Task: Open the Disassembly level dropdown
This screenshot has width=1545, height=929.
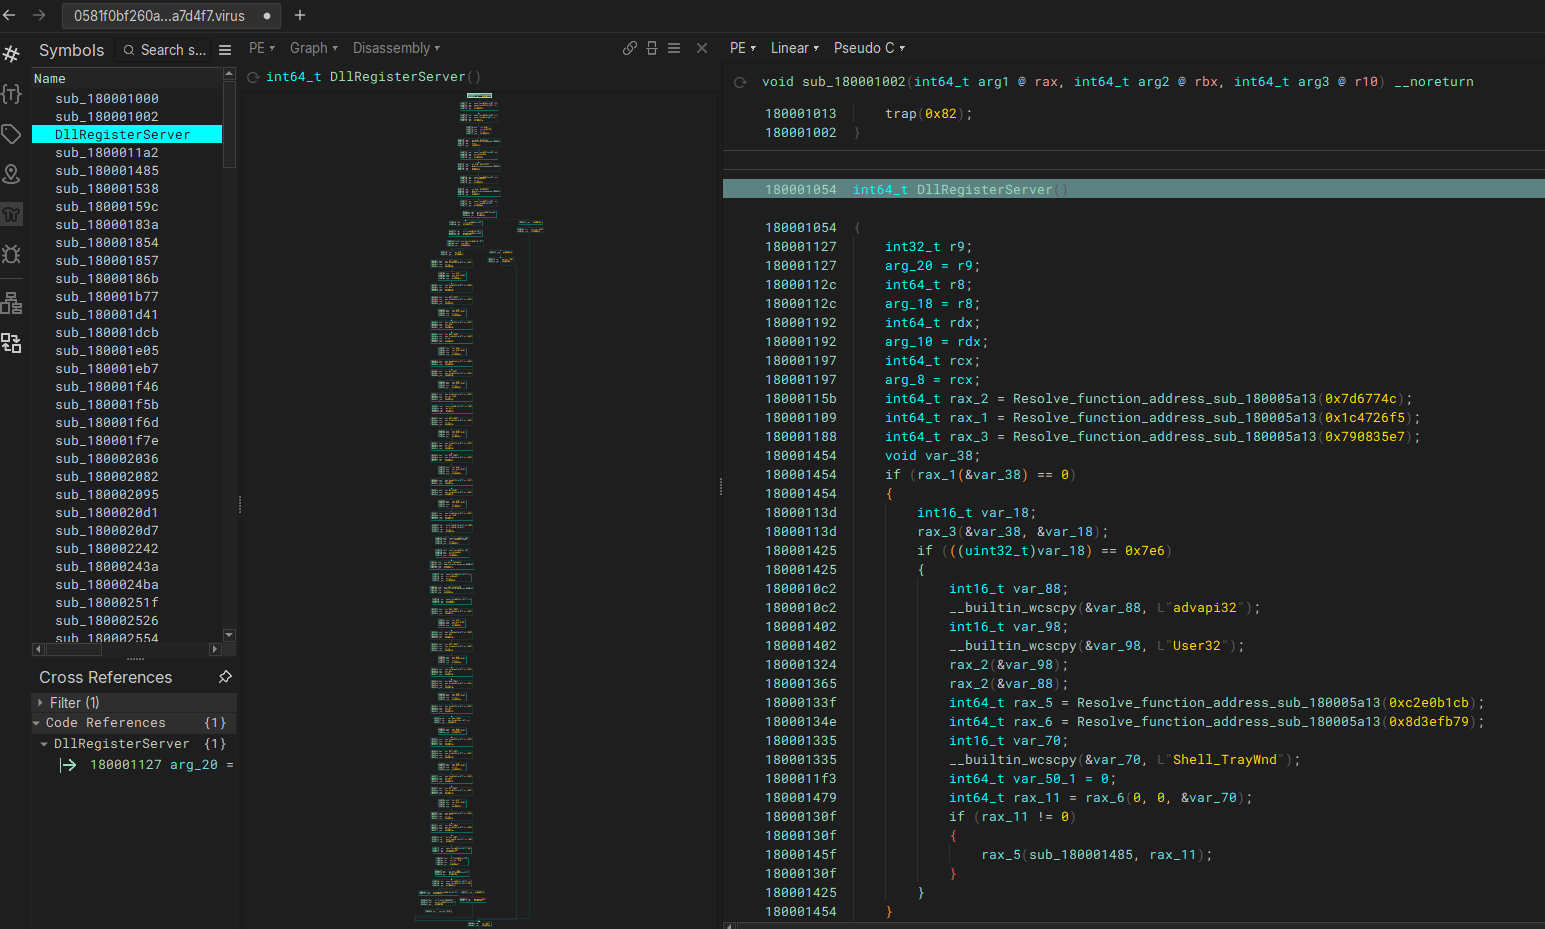Action: pos(396,48)
